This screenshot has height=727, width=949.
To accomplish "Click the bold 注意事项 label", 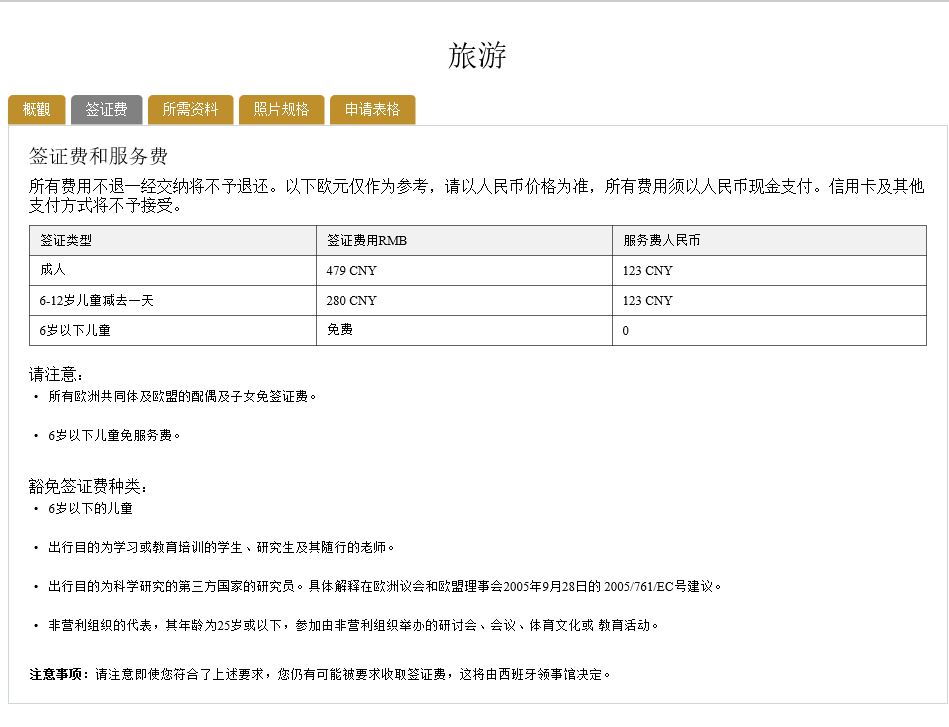I will click(x=60, y=674).
